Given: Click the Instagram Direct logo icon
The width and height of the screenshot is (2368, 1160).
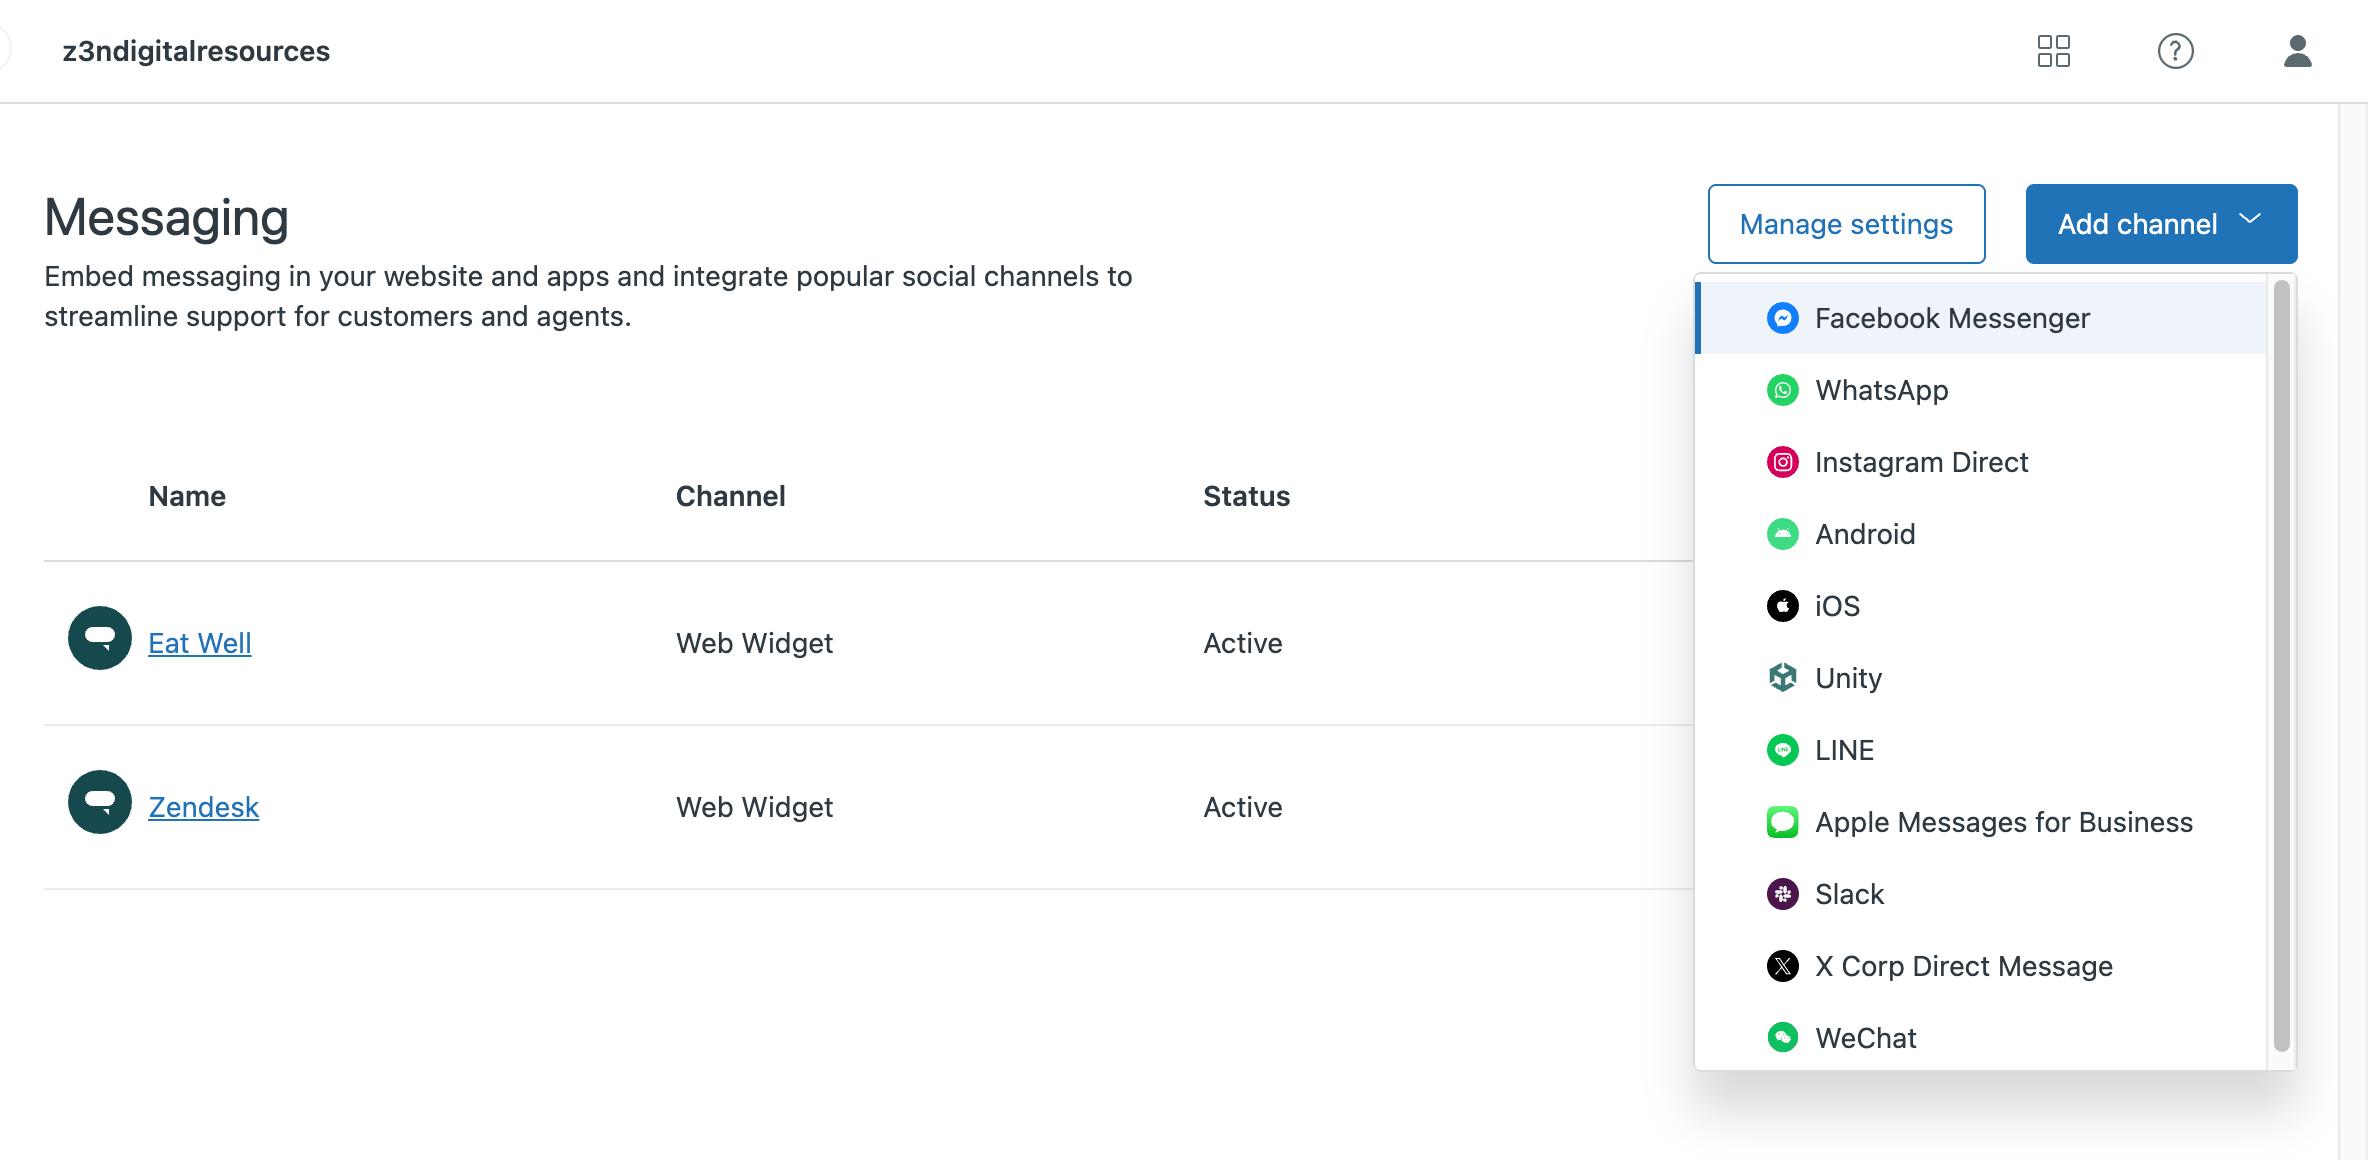Looking at the screenshot, I should [1782, 462].
